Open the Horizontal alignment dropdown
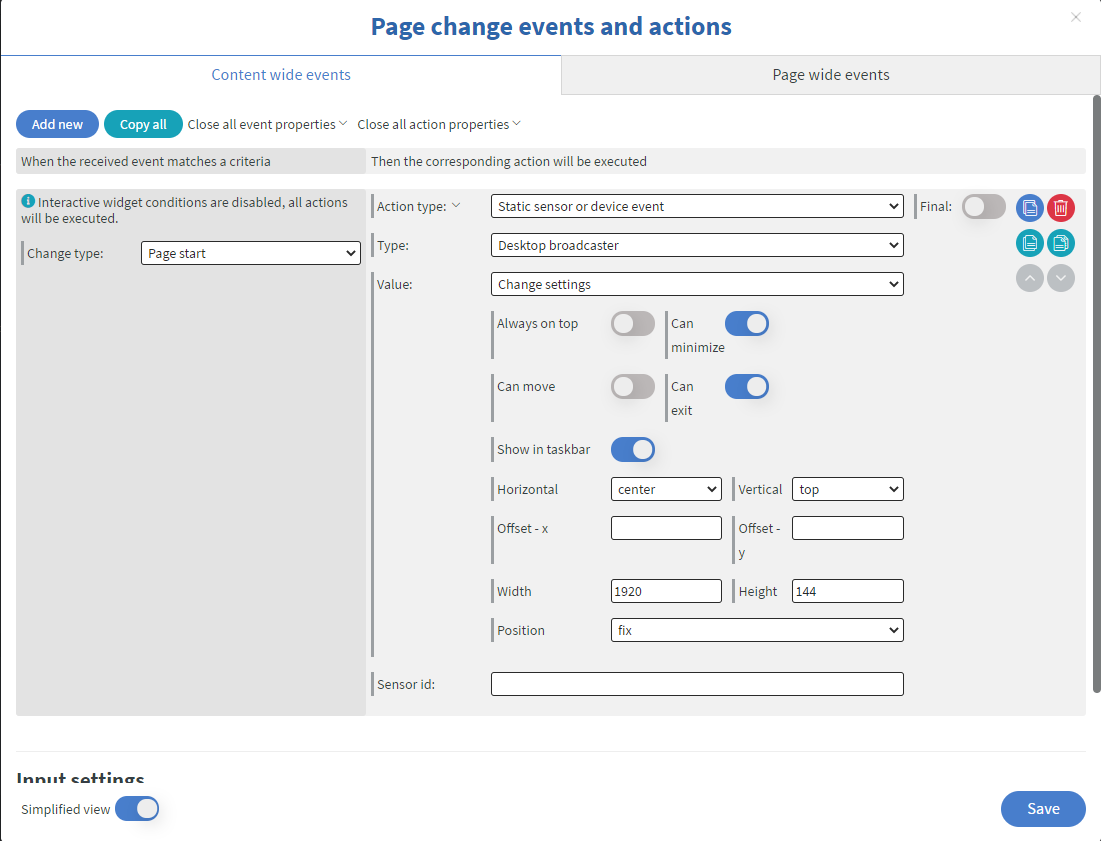Screen dimensions: 1101x841 pos(666,489)
